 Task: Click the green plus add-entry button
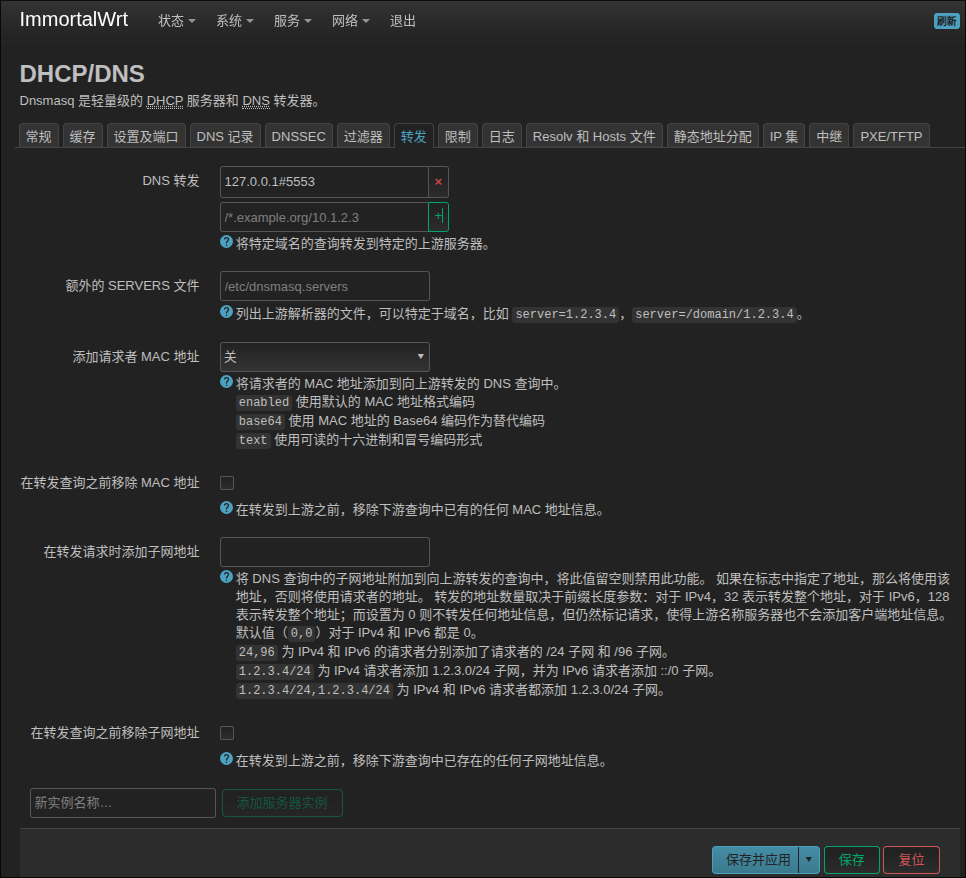(438, 217)
